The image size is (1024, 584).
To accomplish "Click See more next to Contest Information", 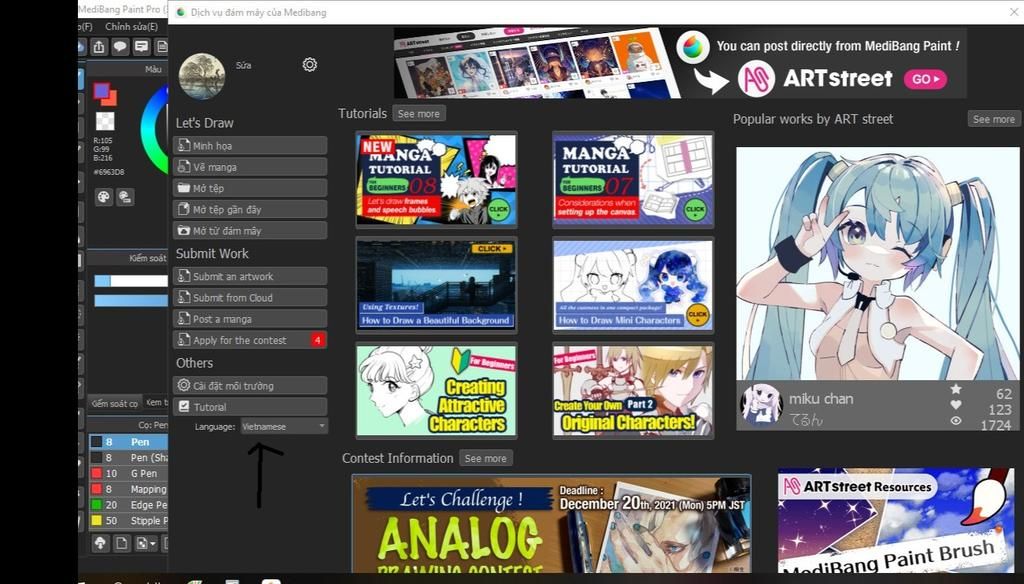I will click(x=485, y=458).
